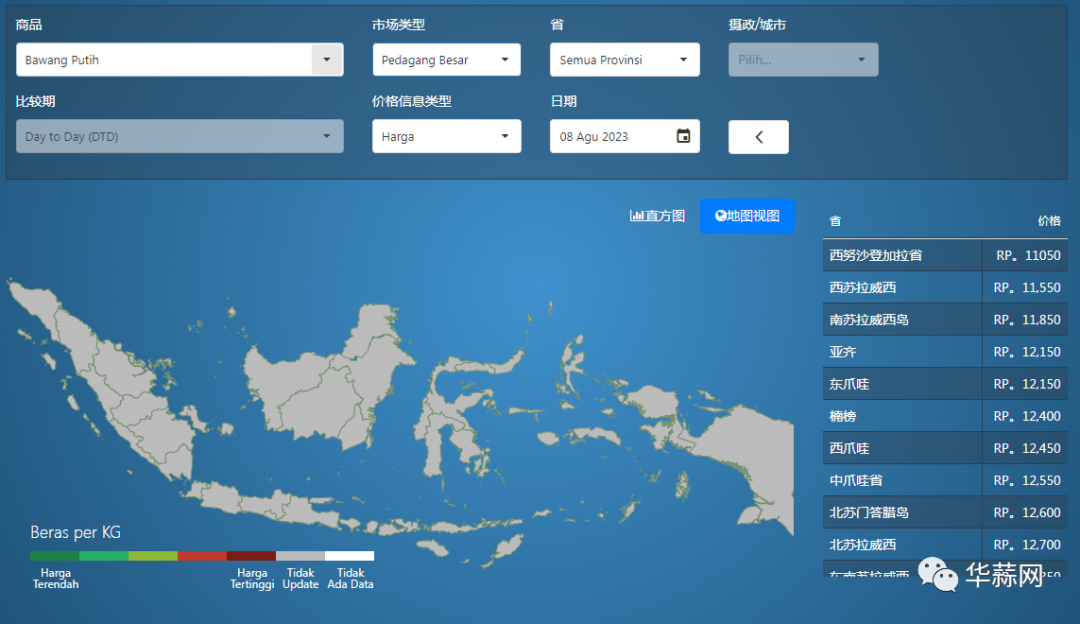Click the back chevron button
This screenshot has height=624, width=1080.
coord(758,137)
